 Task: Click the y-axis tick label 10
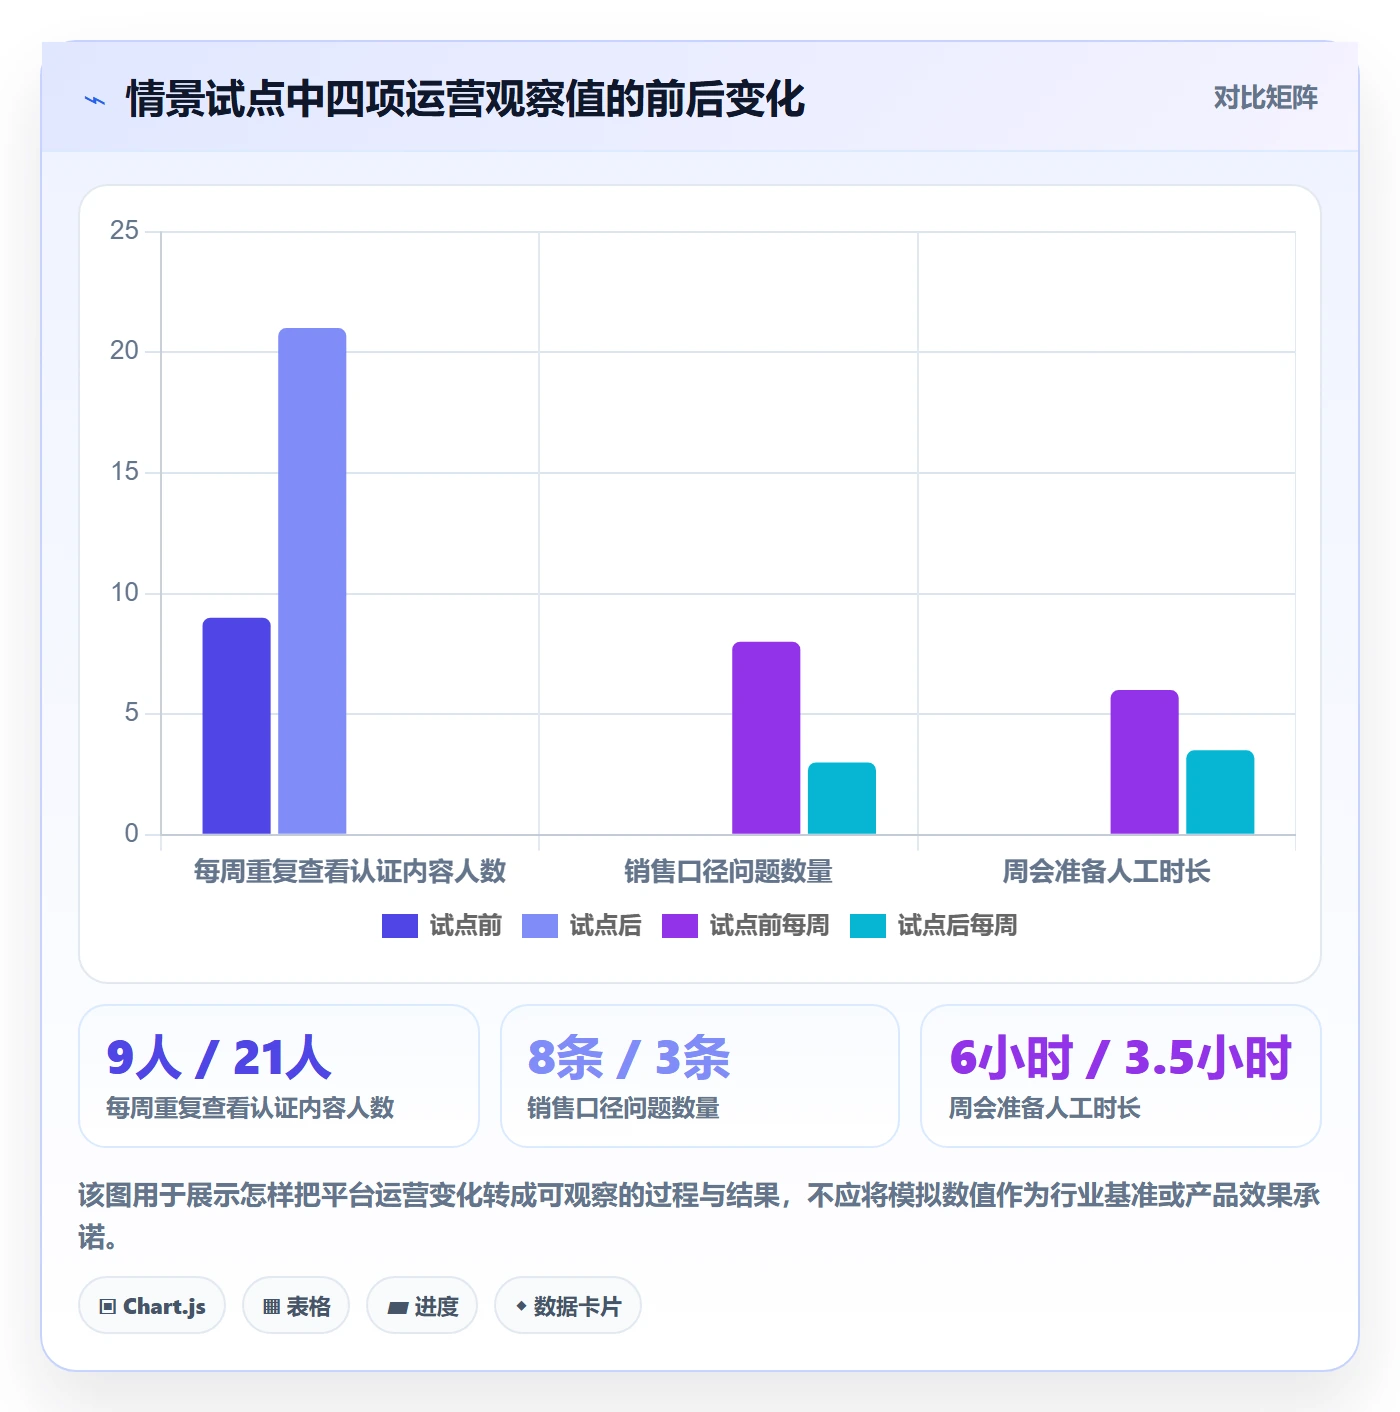click(x=125, y=593)
